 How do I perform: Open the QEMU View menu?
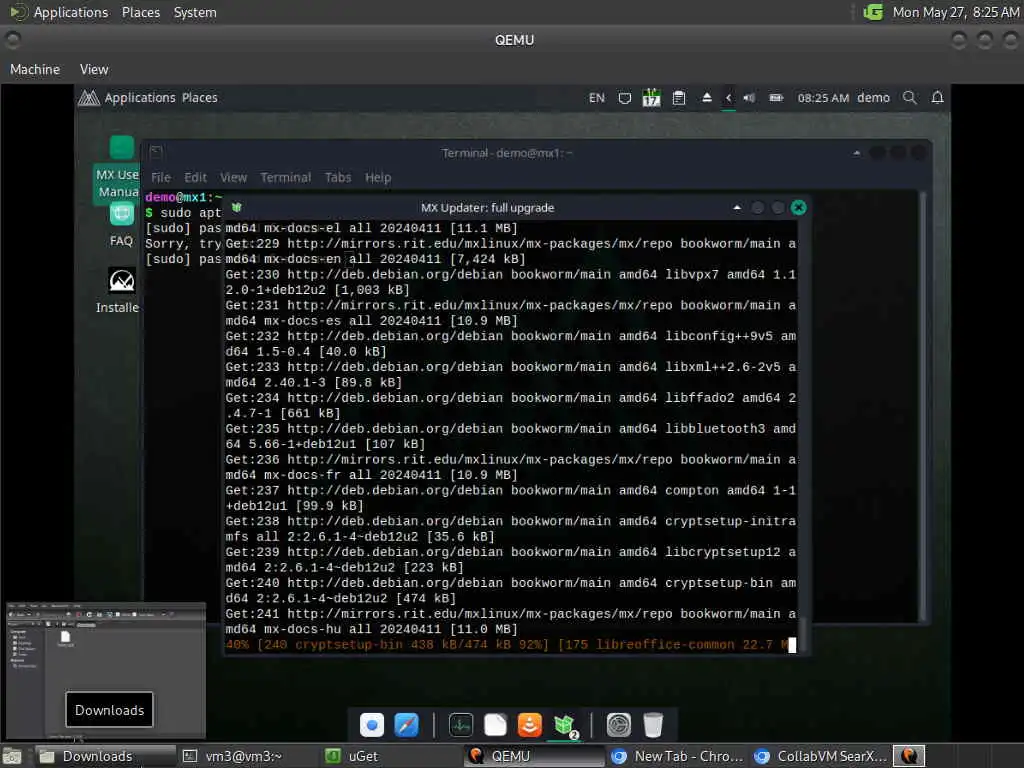pos(94,69)
